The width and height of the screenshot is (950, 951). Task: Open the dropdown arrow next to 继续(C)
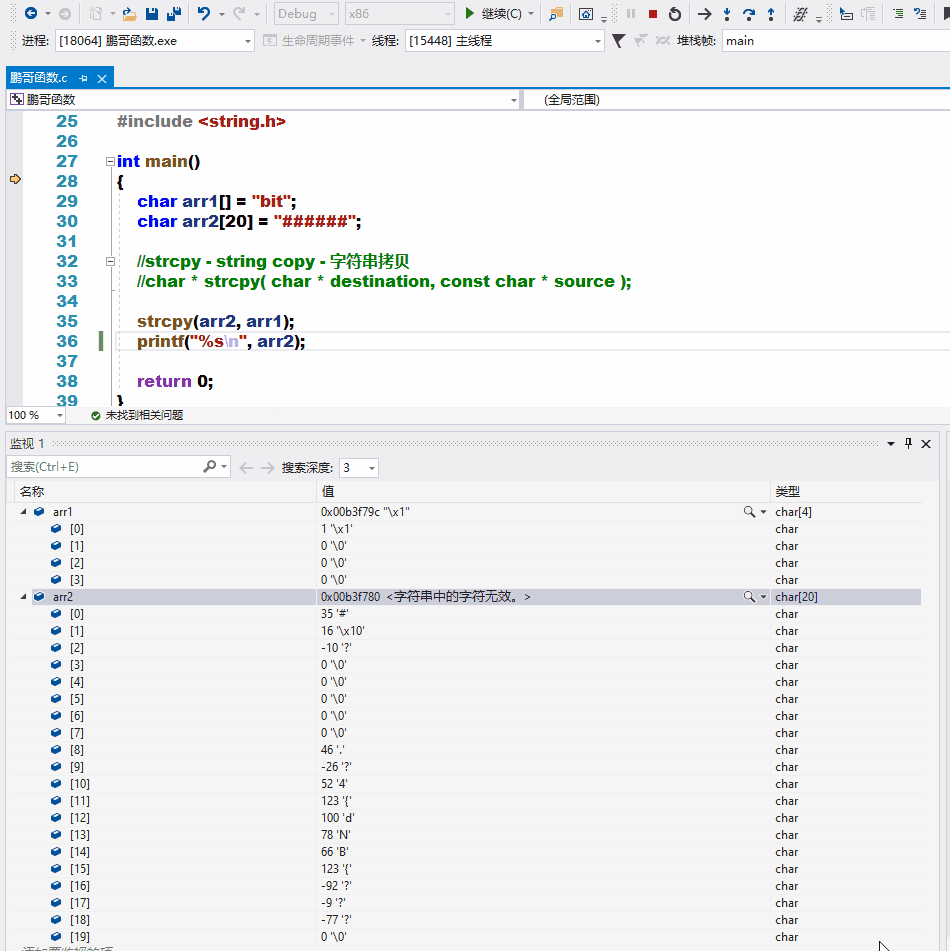531,13
